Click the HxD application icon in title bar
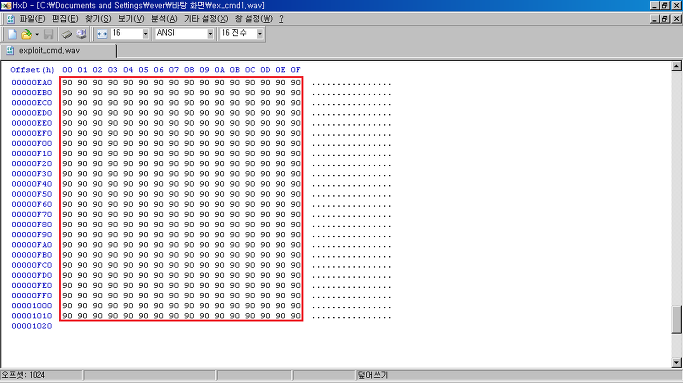The width and height of the screenshot is (683, 383). coord(6,5)
